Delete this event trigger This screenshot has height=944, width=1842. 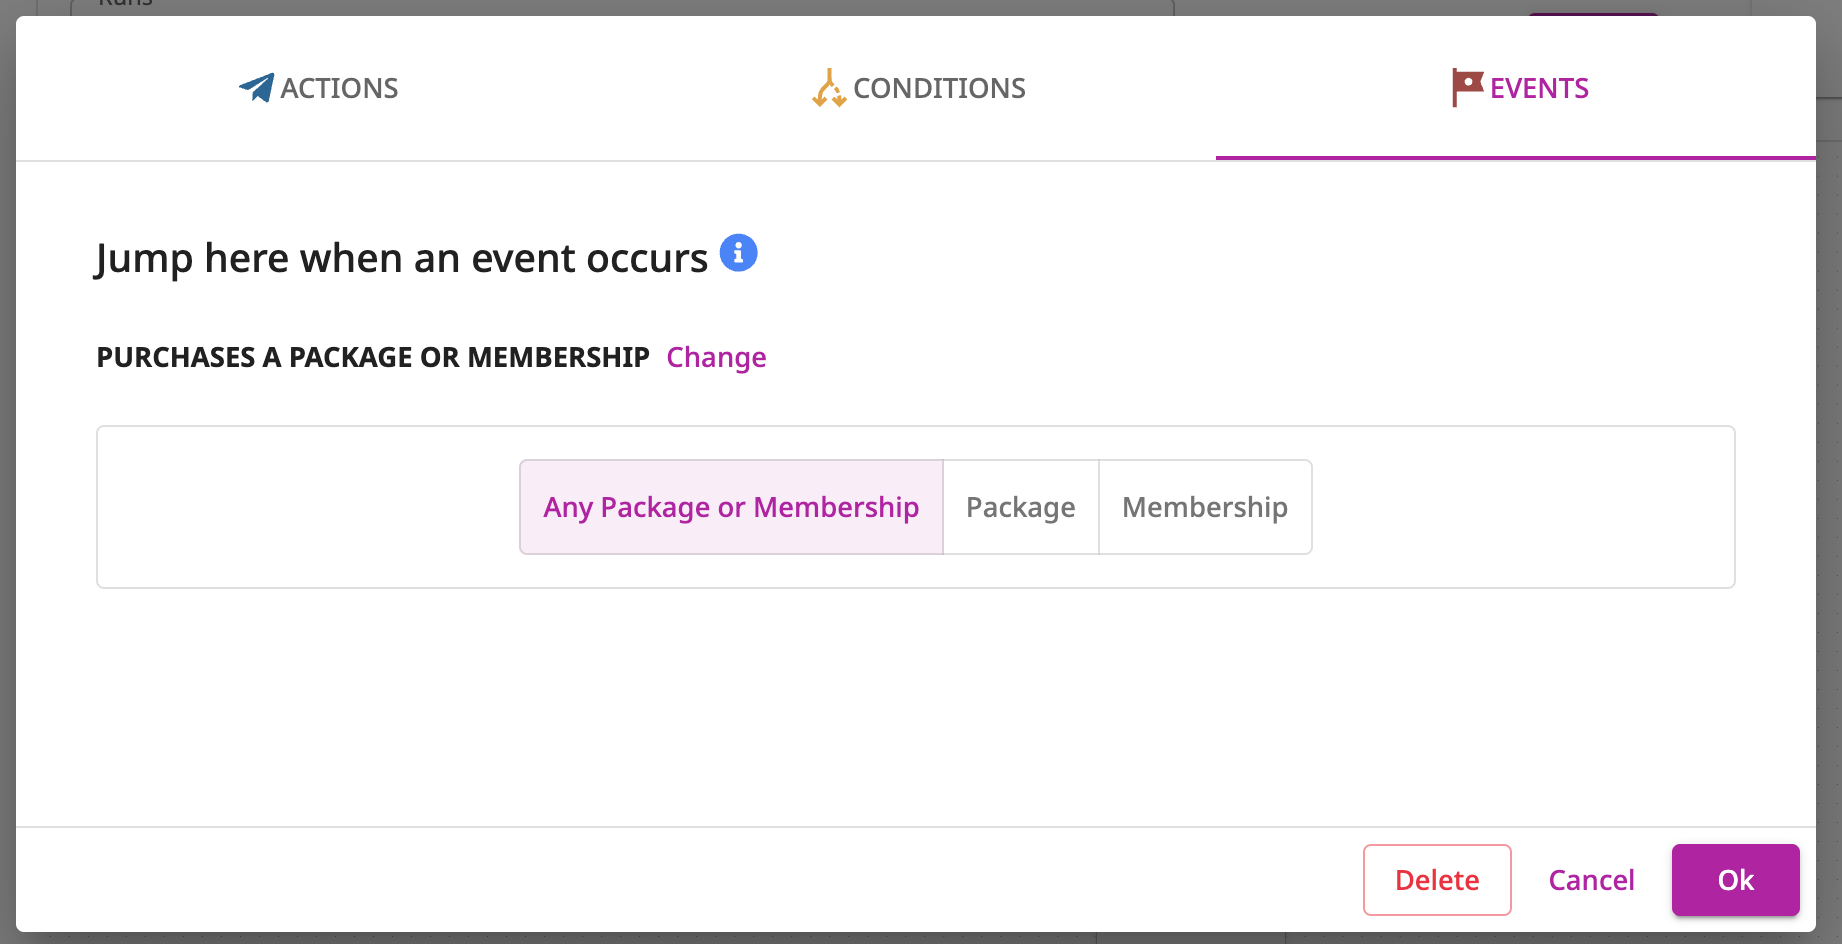pos(1437,880)
